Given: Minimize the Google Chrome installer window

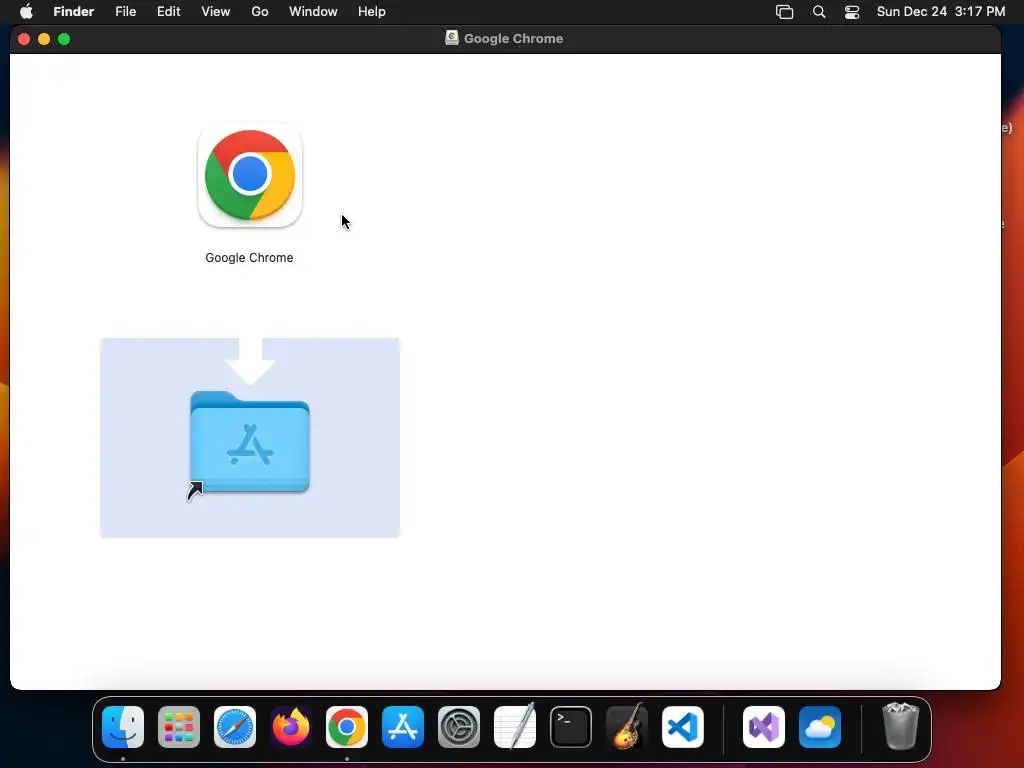Looking at the screenshot, I should 44,39.
